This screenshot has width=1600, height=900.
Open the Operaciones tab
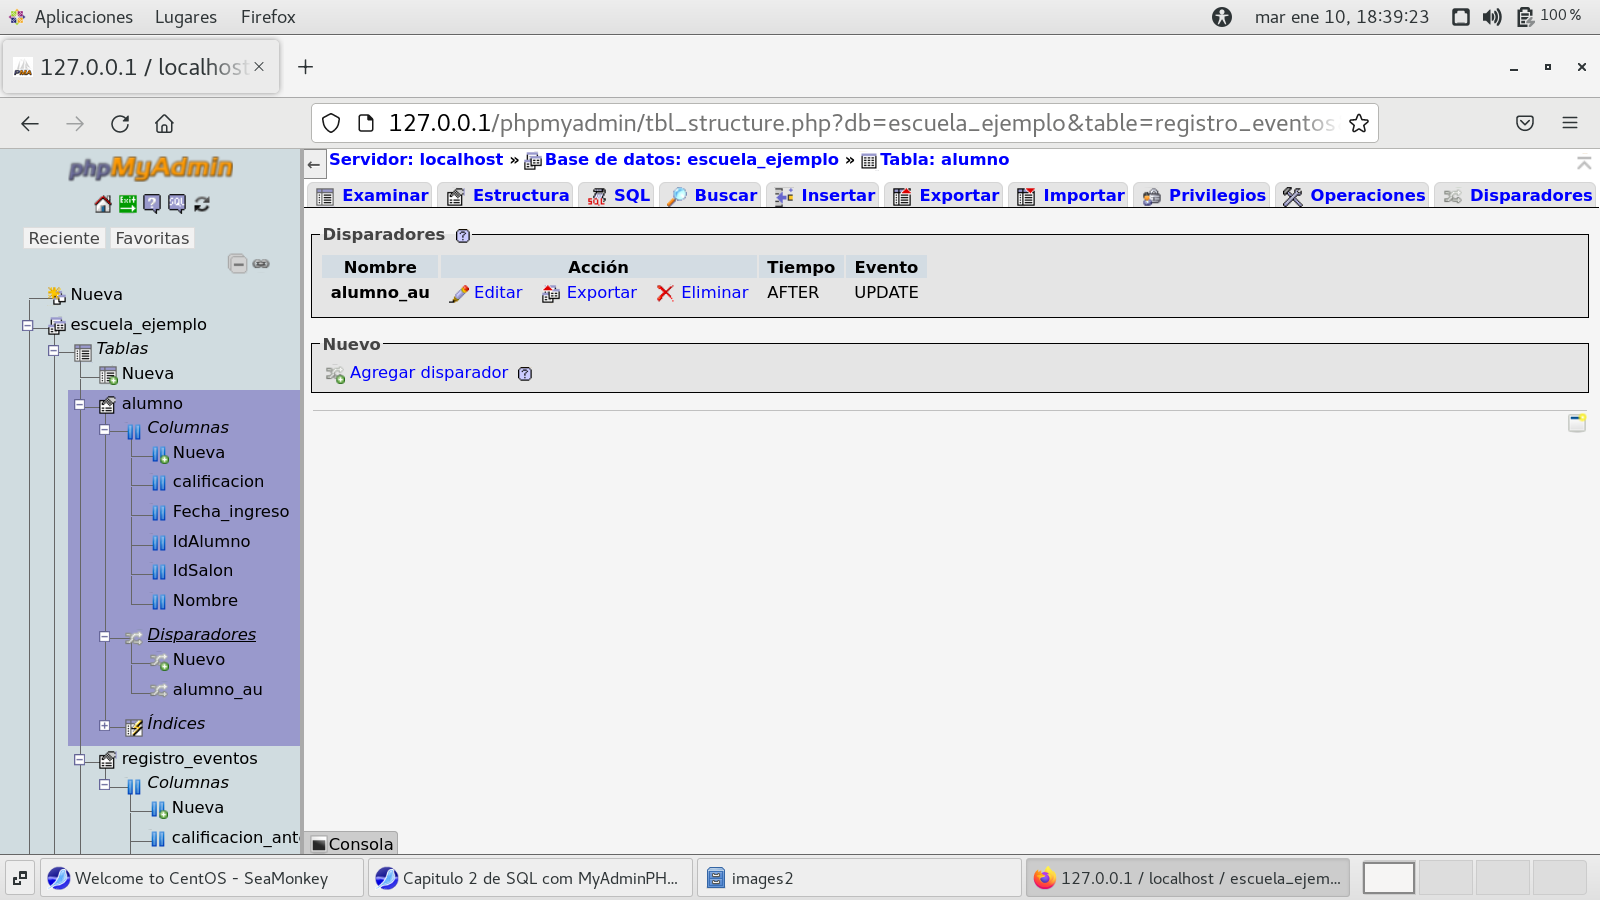tap(1355, 196)
